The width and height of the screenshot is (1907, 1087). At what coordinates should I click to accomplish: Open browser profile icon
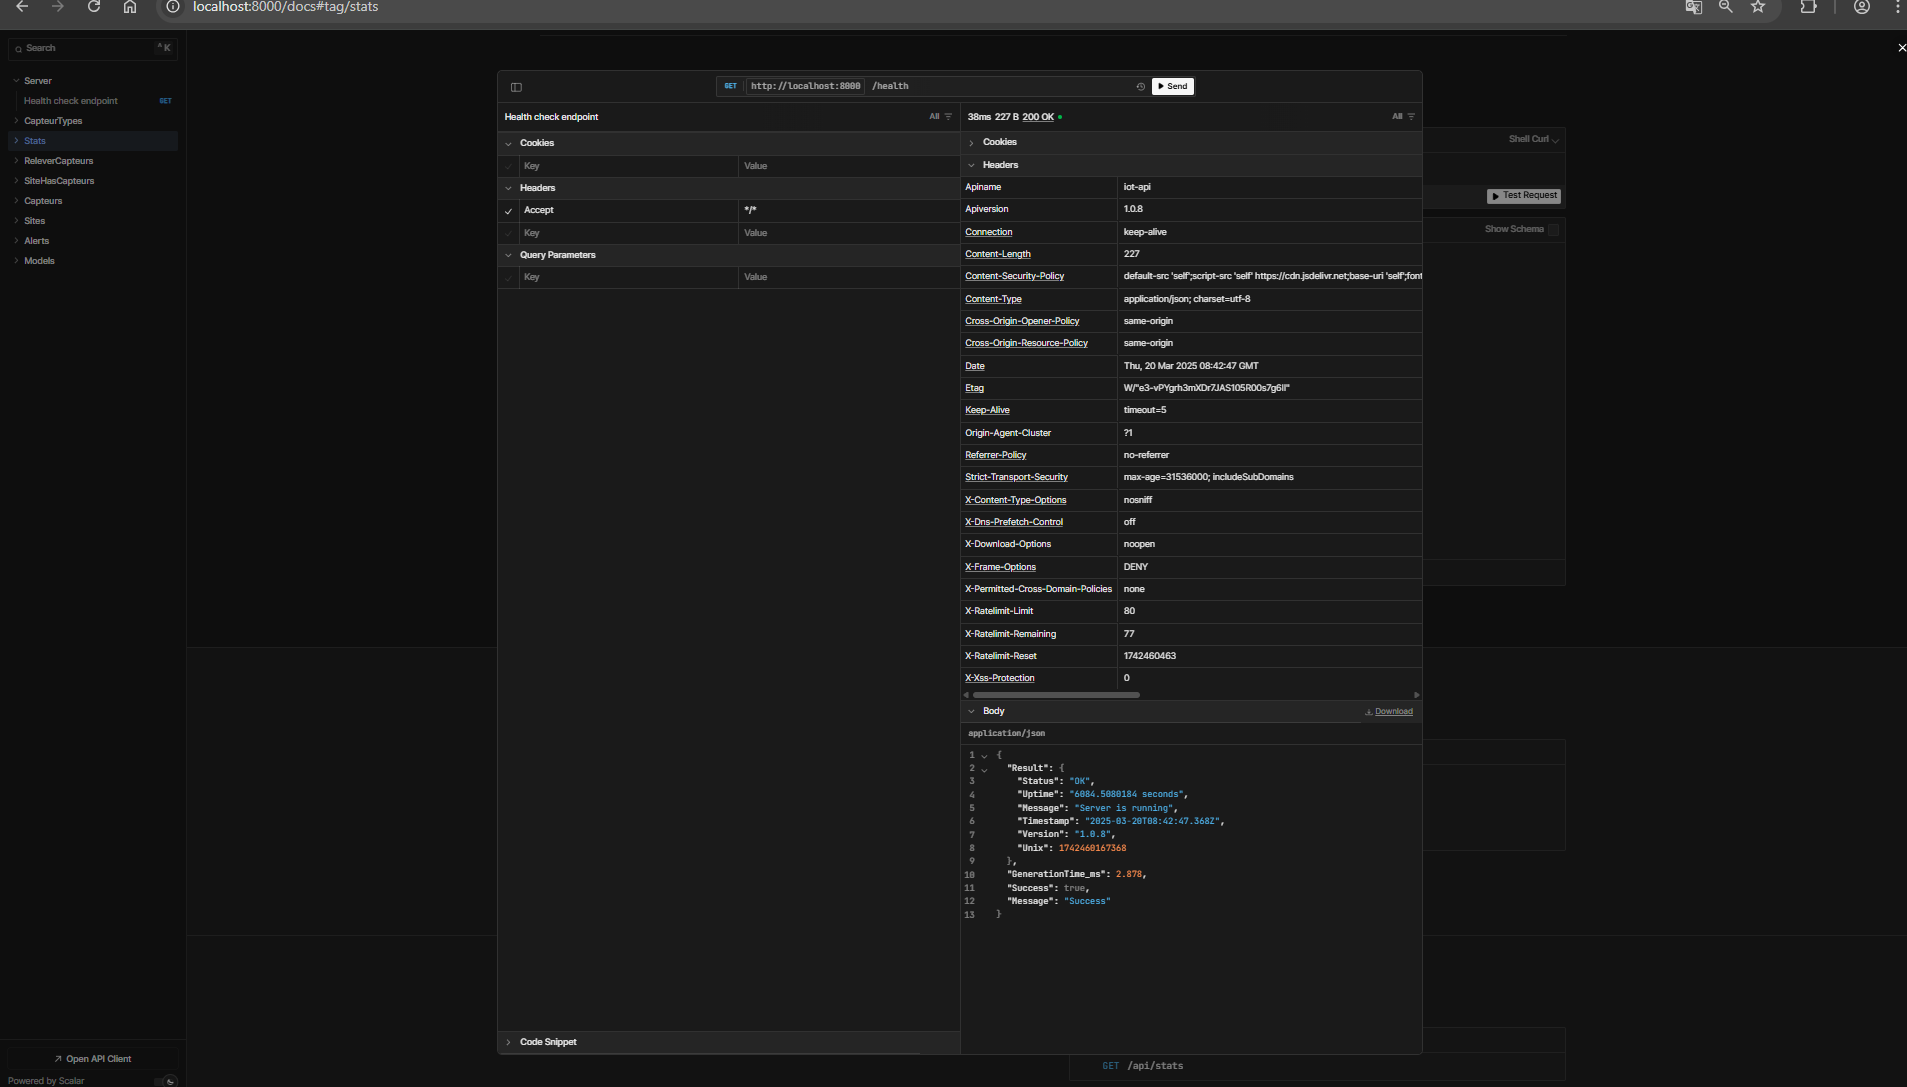pyautogui.click(x=1862, y=7)
